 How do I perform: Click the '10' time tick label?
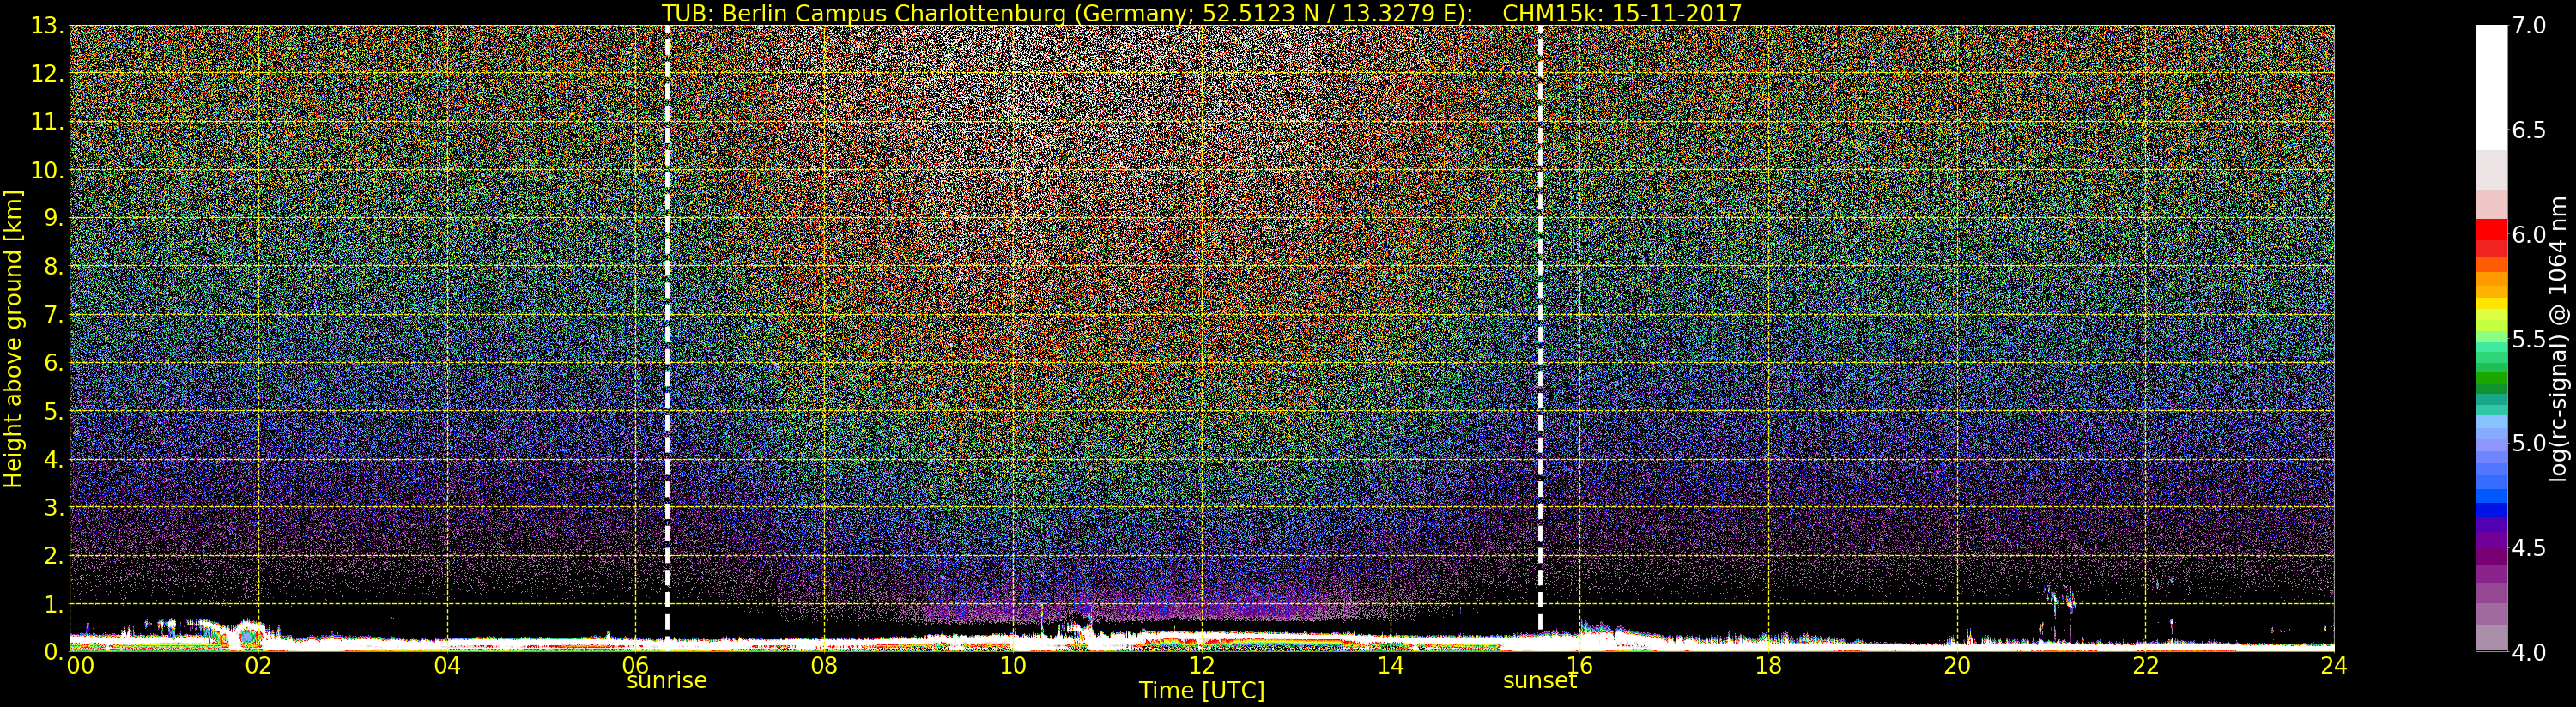[x=1013, y=666]
